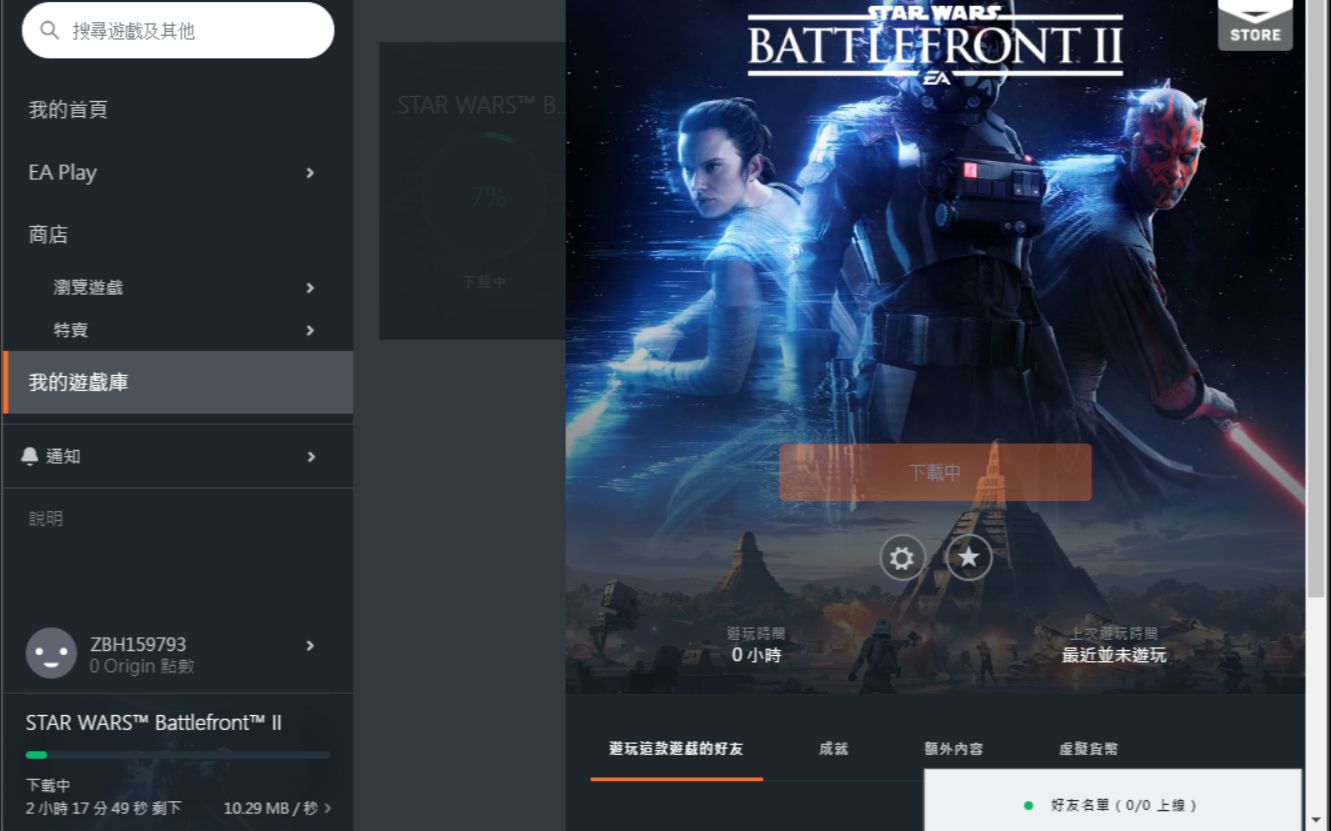
Task: Toggle the favorite star icon
Action: point(968,558)
